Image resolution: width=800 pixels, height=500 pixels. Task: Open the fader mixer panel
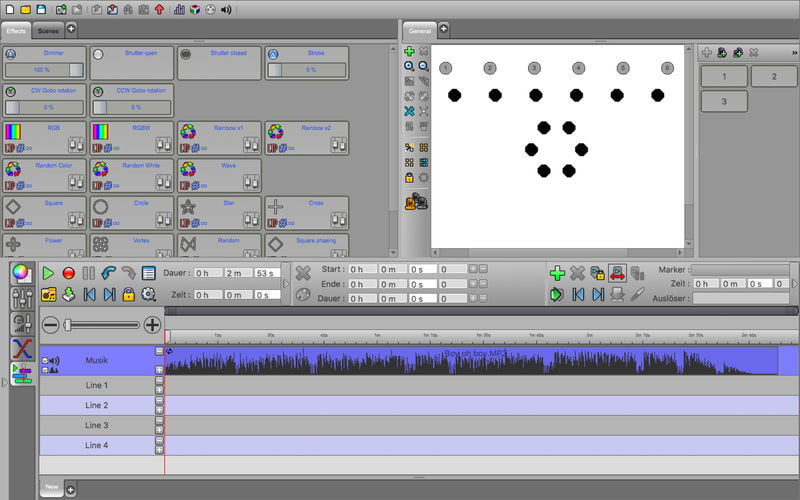[x=22, y=298]
